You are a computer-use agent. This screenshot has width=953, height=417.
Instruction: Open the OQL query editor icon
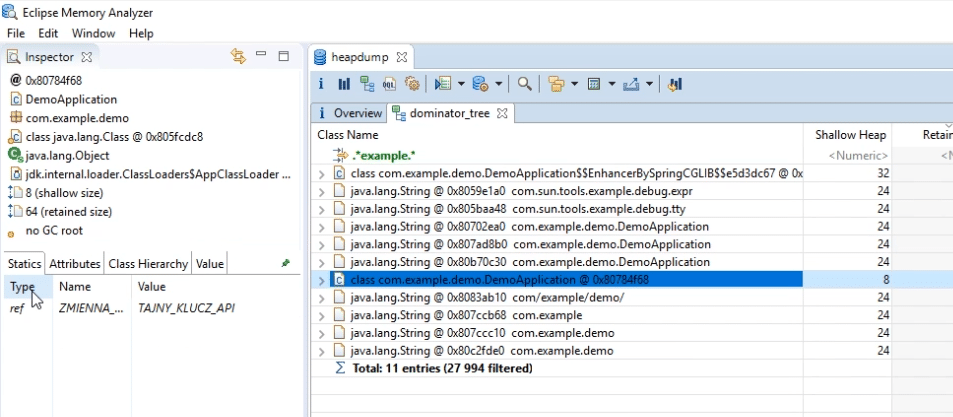tap(389, 84)
